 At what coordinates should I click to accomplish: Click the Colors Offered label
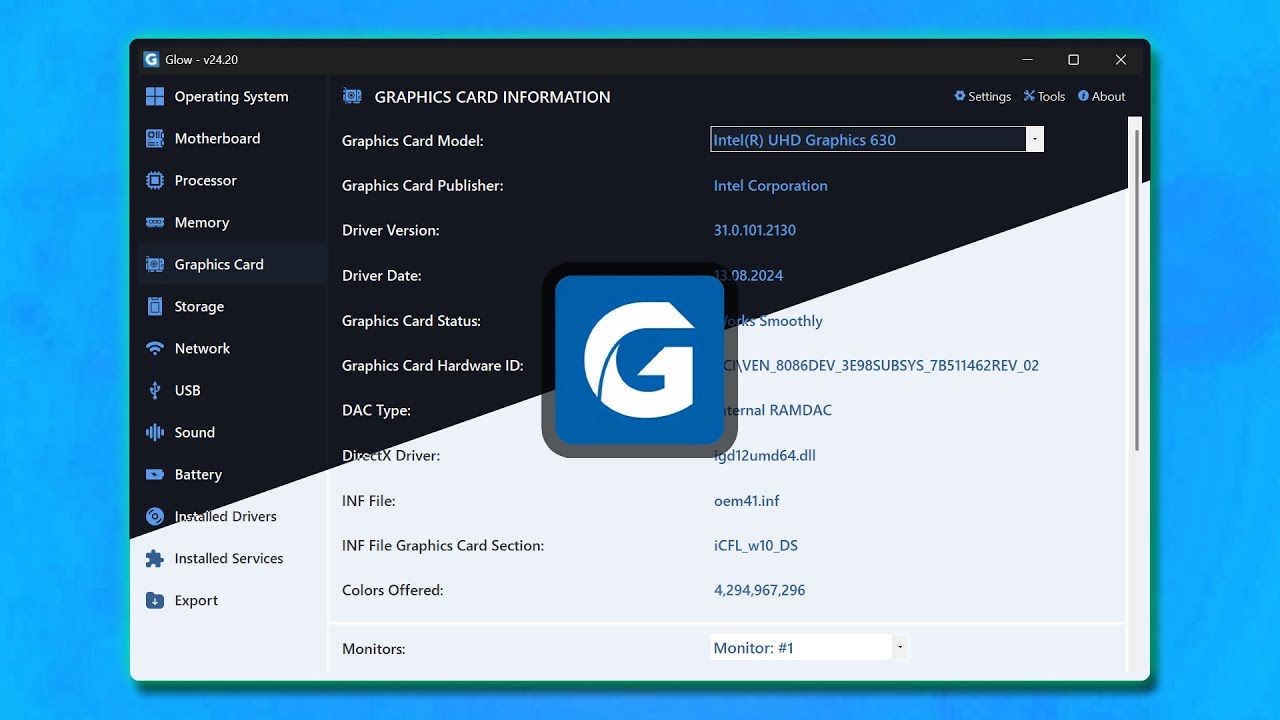coord(393,590)
